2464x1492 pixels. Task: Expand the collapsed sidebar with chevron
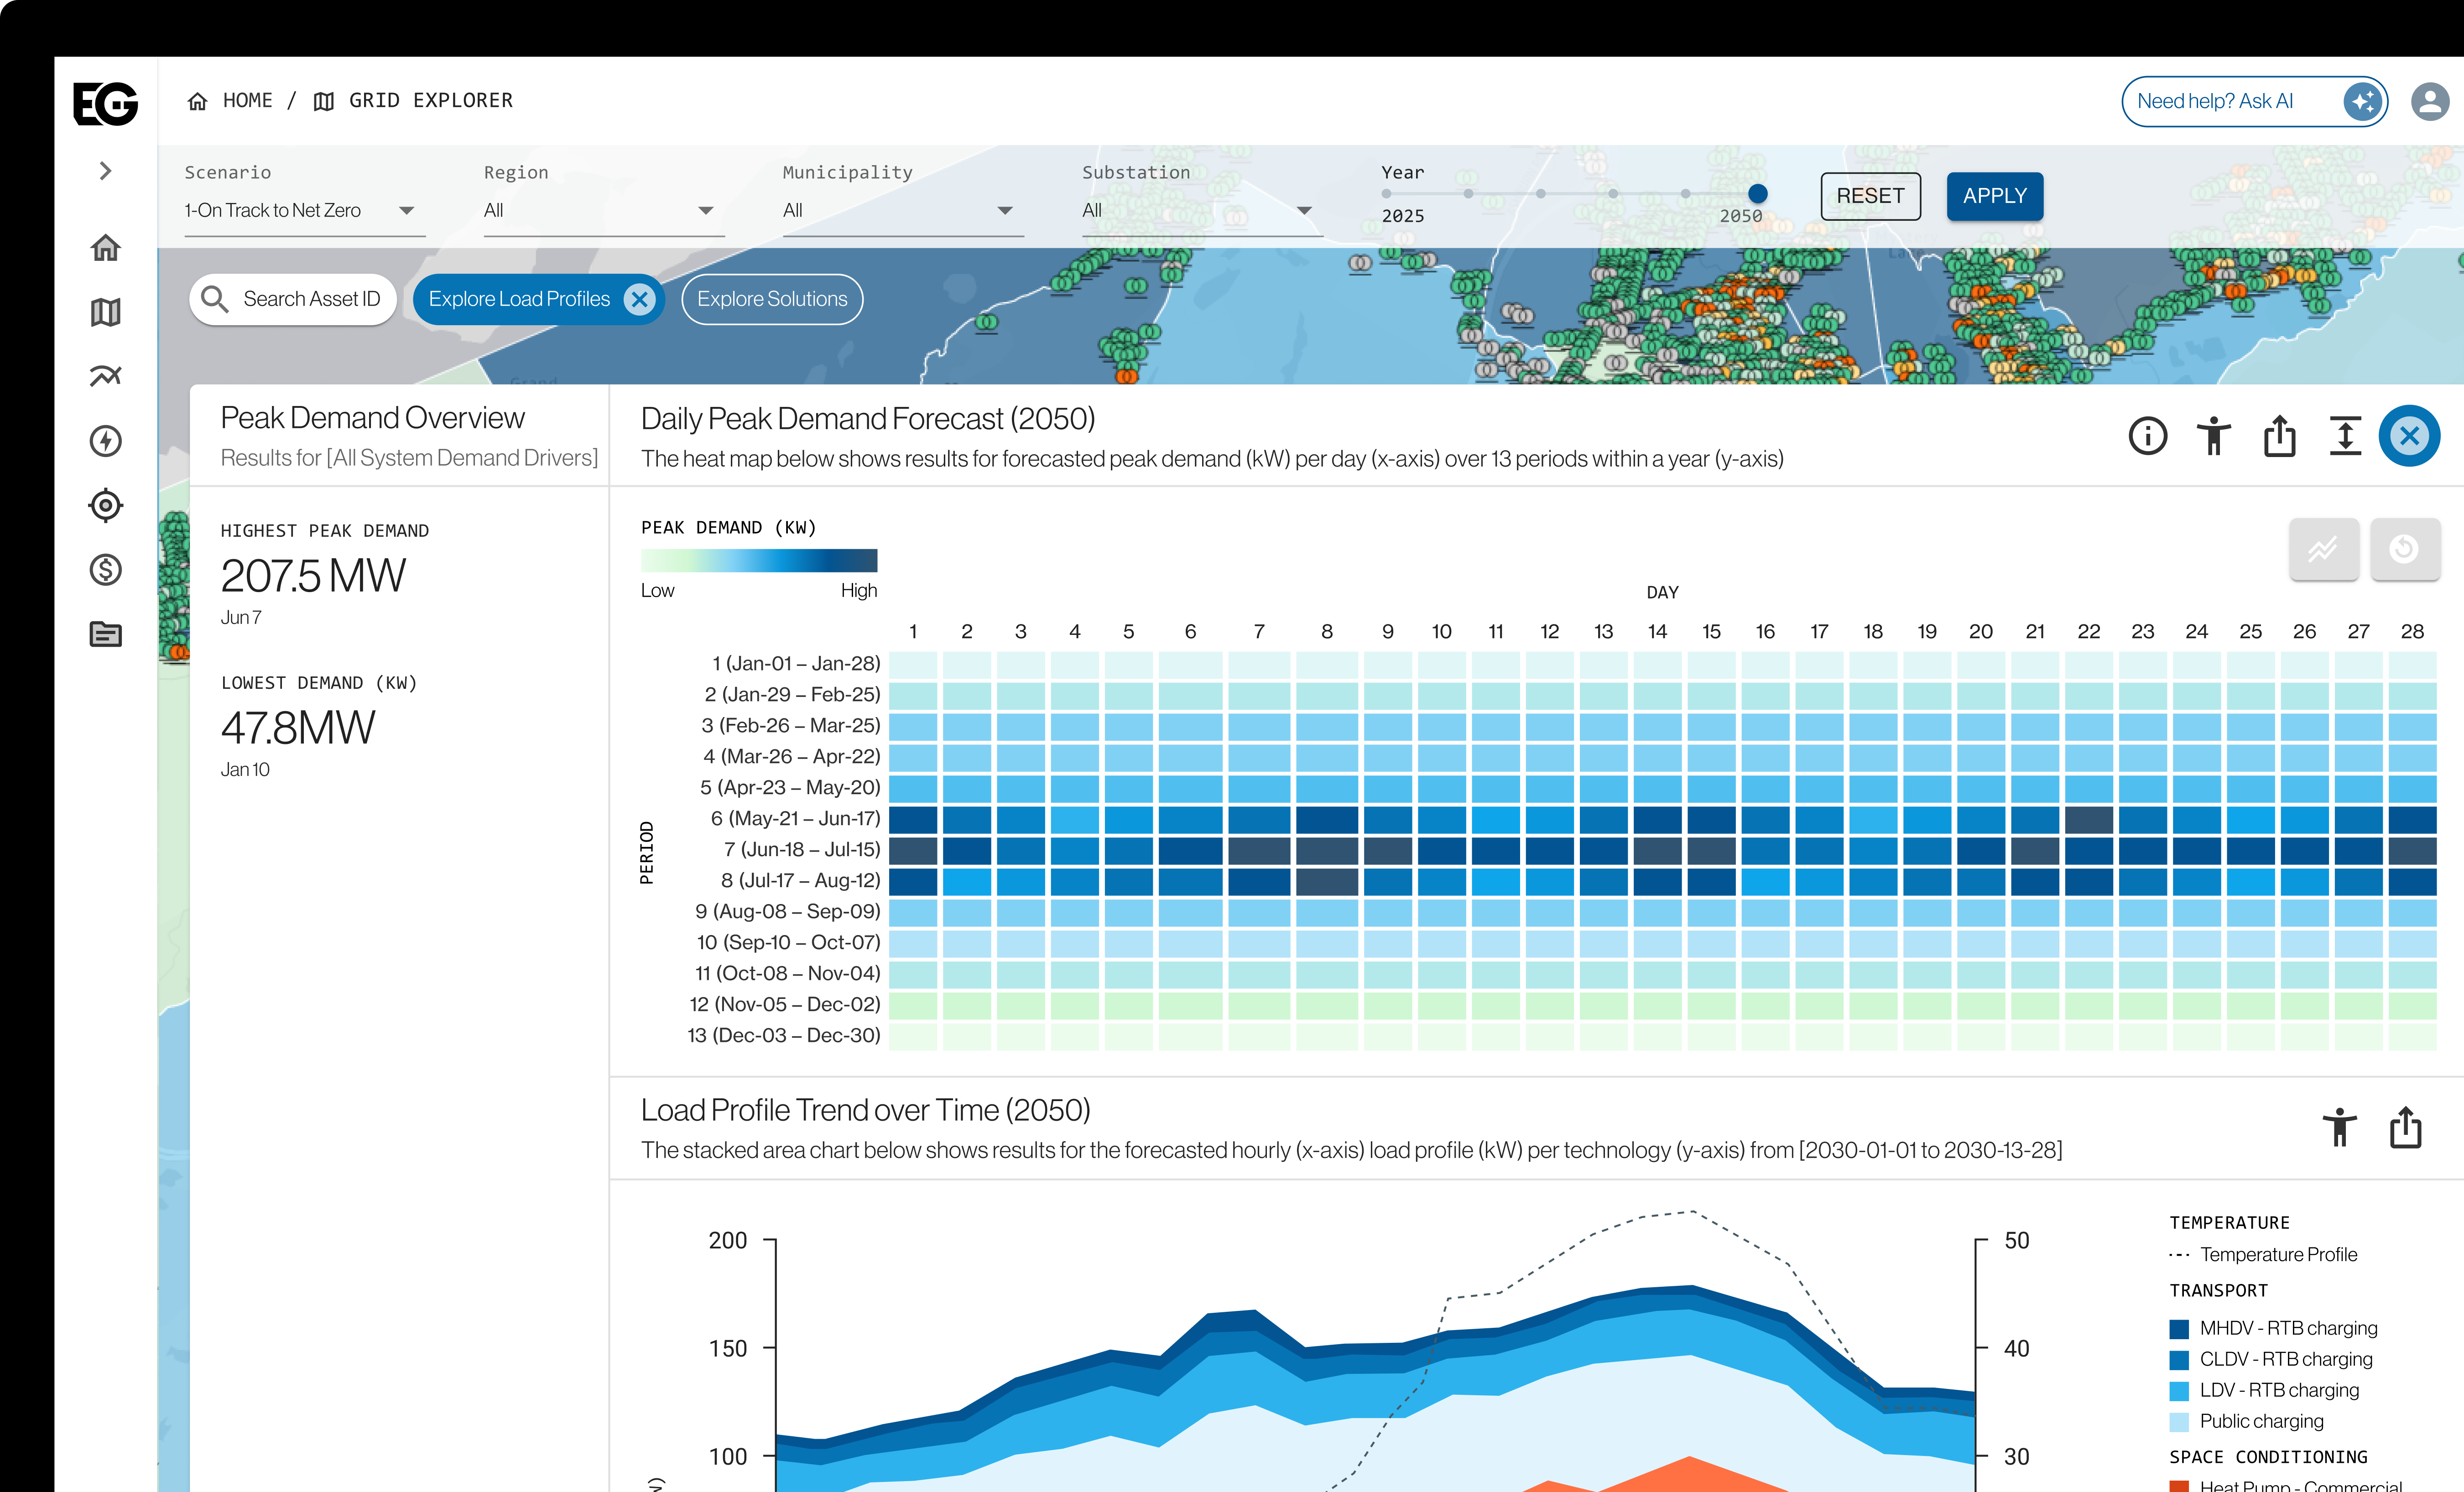[x=105, y=171]
